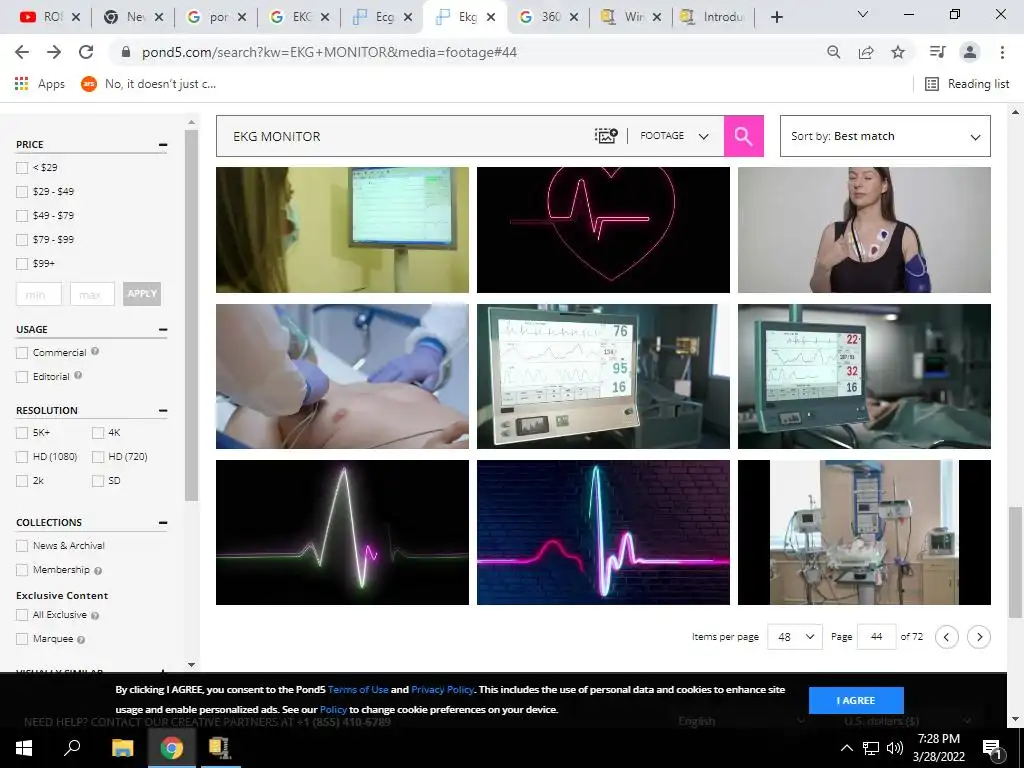
Task: Collapse the PRICE filter section
Action: (x=163, y=144)
